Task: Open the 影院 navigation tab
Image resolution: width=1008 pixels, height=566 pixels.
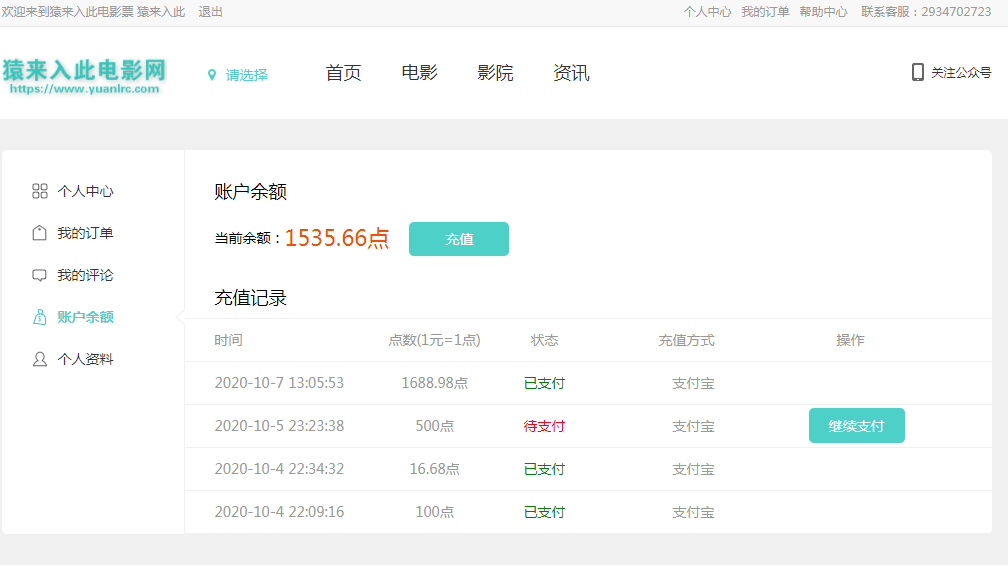Action: point(495,73)
